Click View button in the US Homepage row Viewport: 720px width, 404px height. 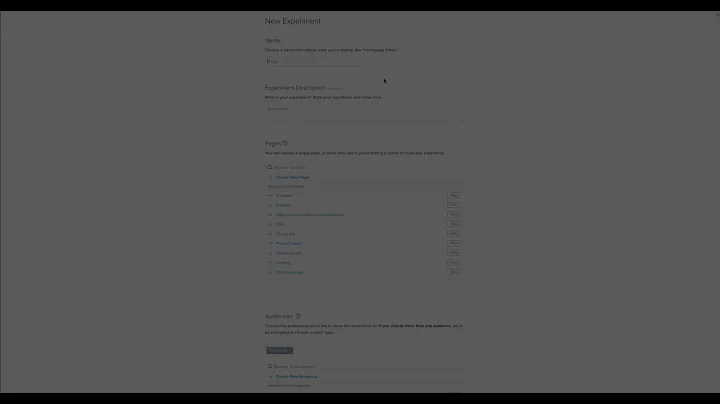(x=453, y=272)
